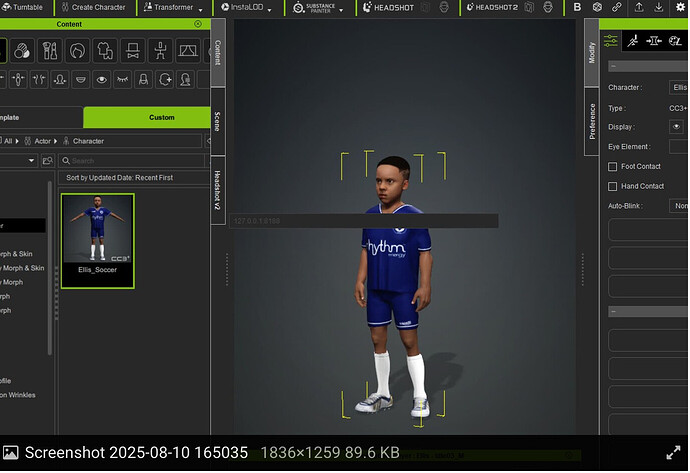Select the Material palette tab icon
Viewport: 690px width, 473px height.
(675, 41)
